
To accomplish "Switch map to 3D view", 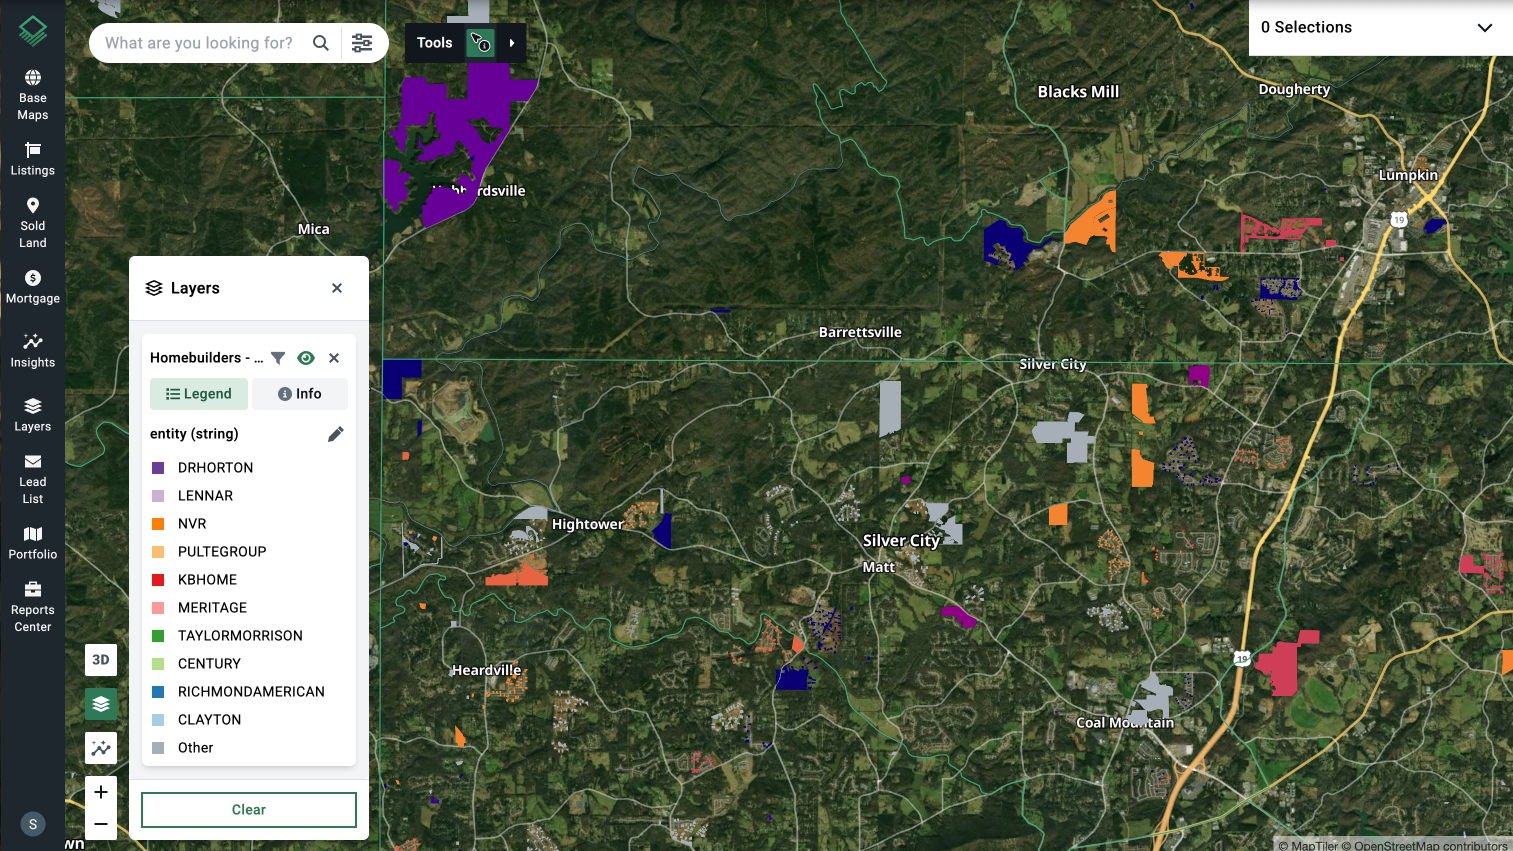I will [x=101, y=660].
